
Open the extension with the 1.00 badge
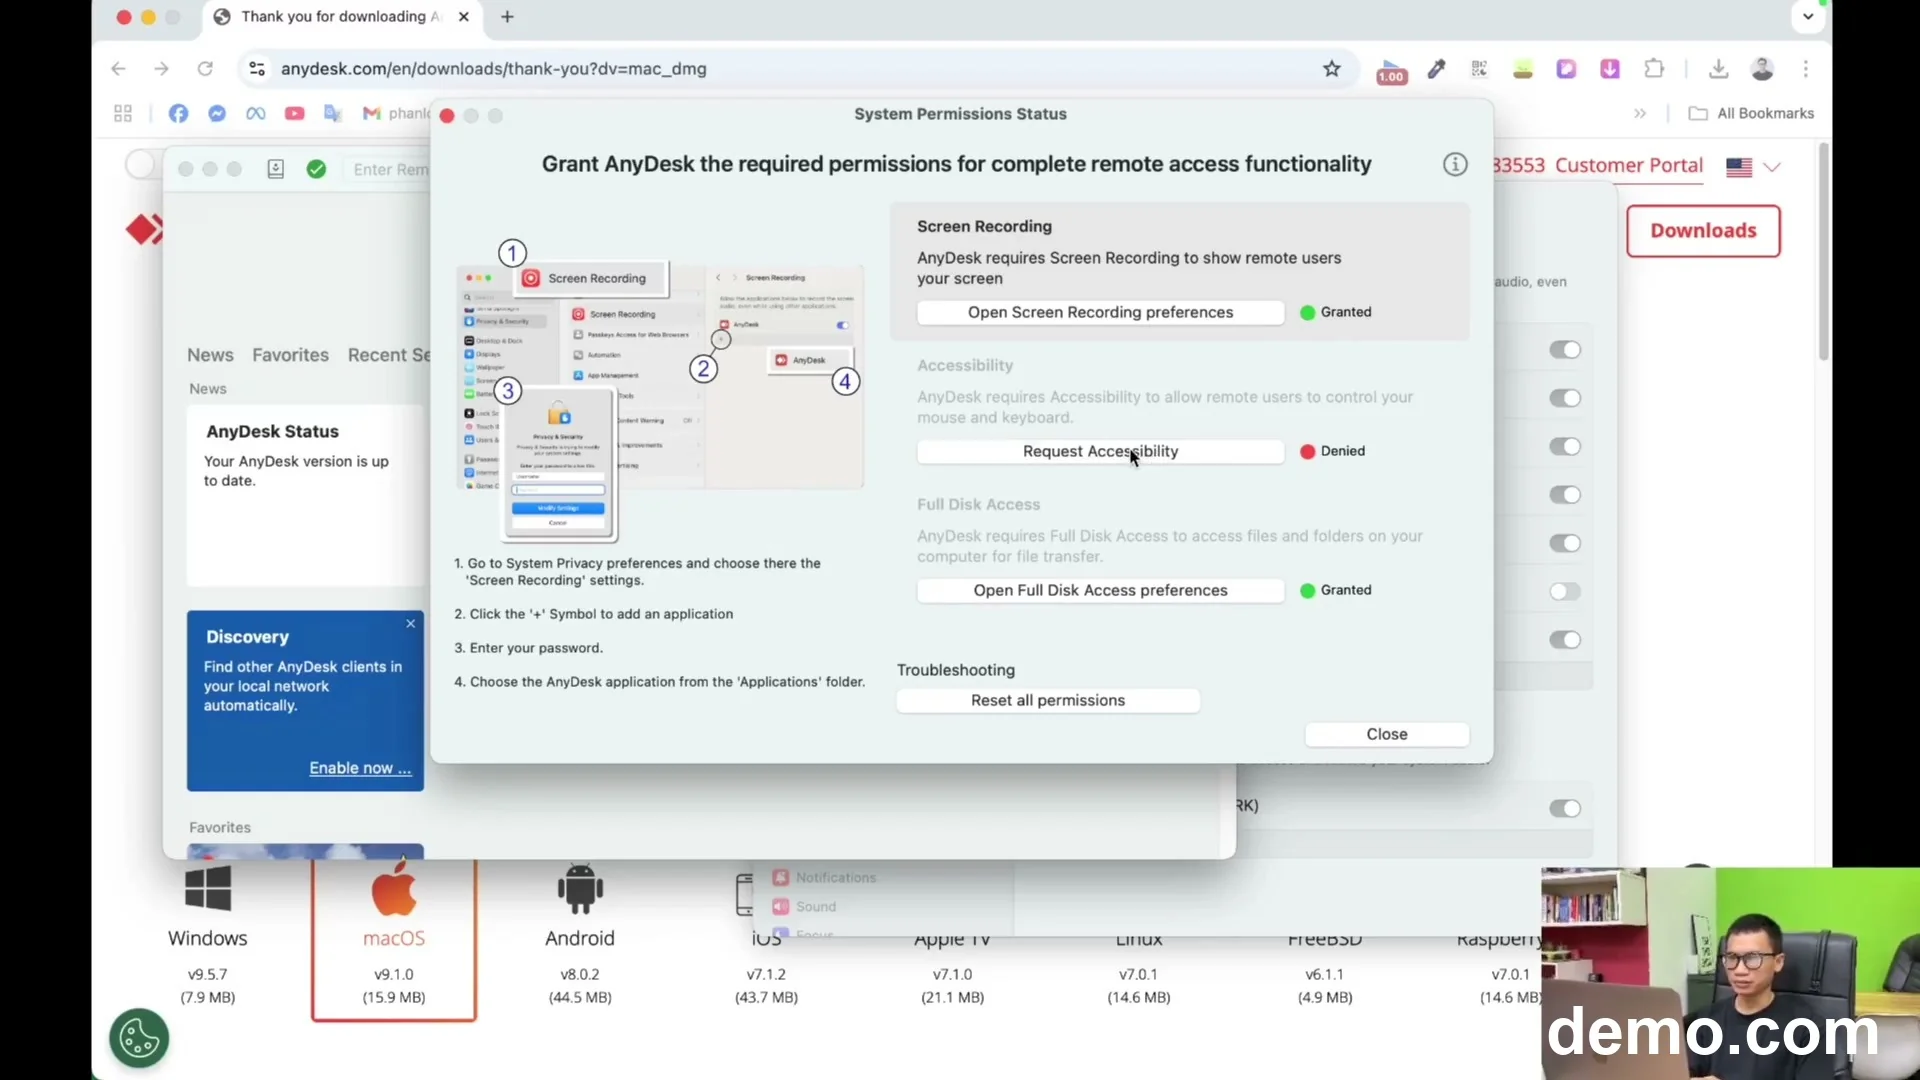click(1392, 70)
